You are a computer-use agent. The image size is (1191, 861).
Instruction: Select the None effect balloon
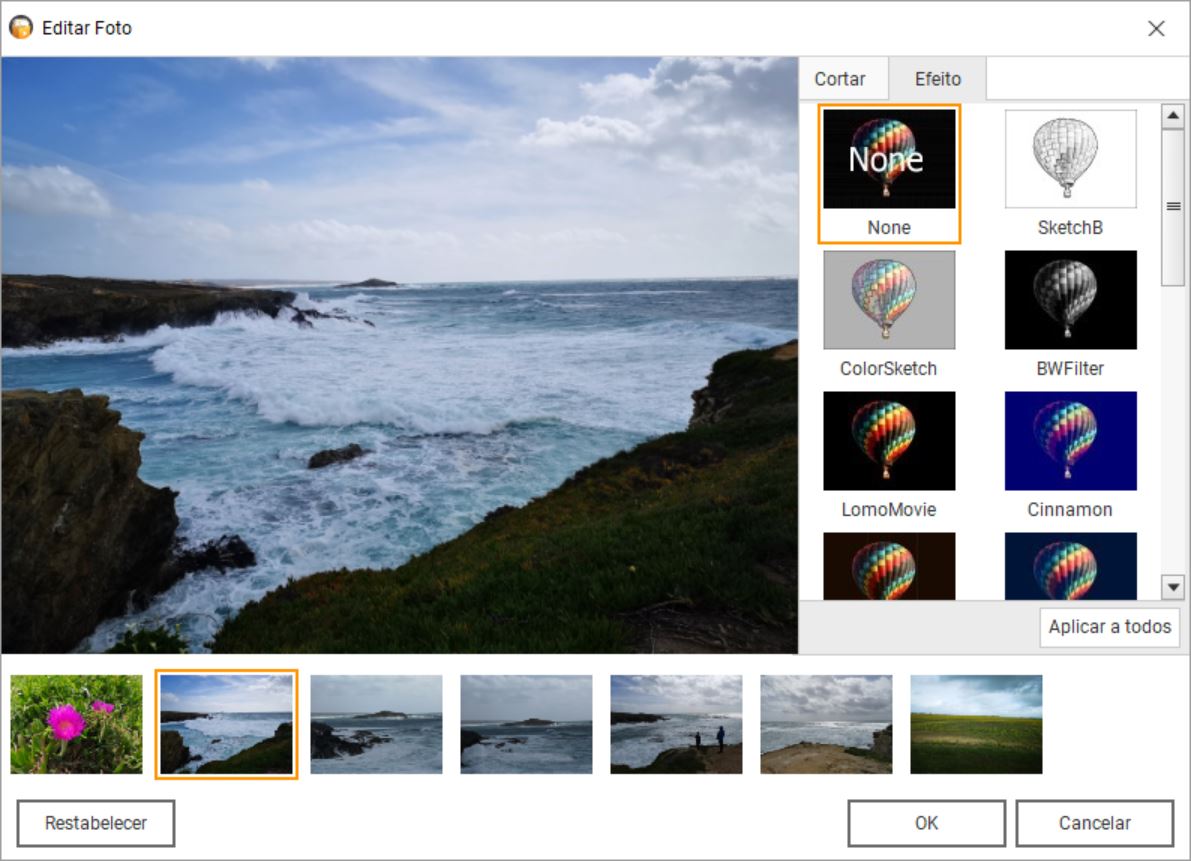(889, 159)
